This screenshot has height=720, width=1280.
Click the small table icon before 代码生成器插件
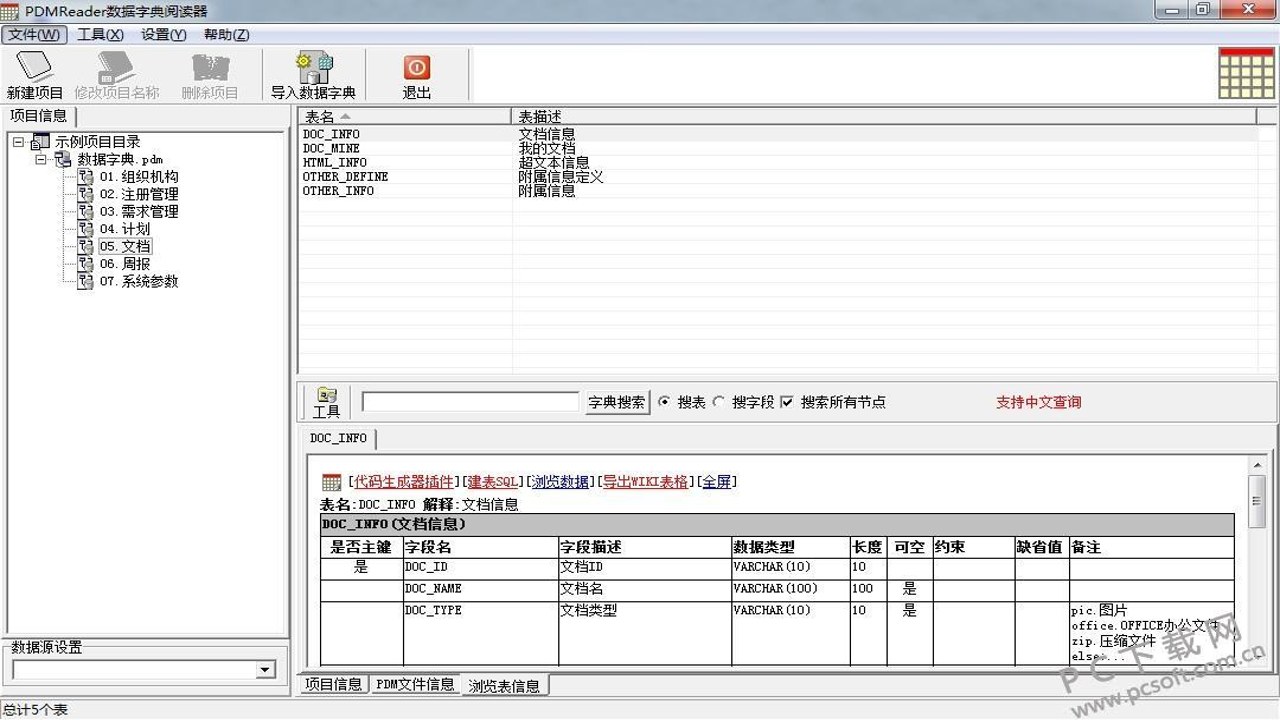[x=331, y=482]
